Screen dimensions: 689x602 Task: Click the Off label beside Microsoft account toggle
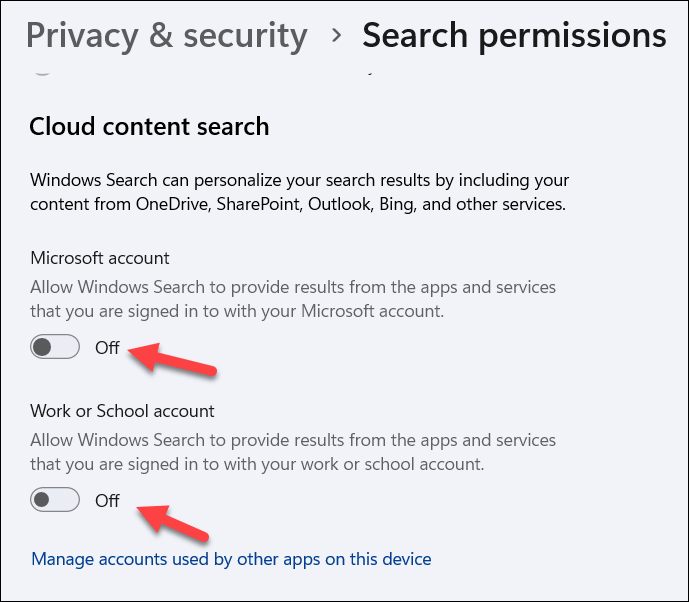click(107, 348)
